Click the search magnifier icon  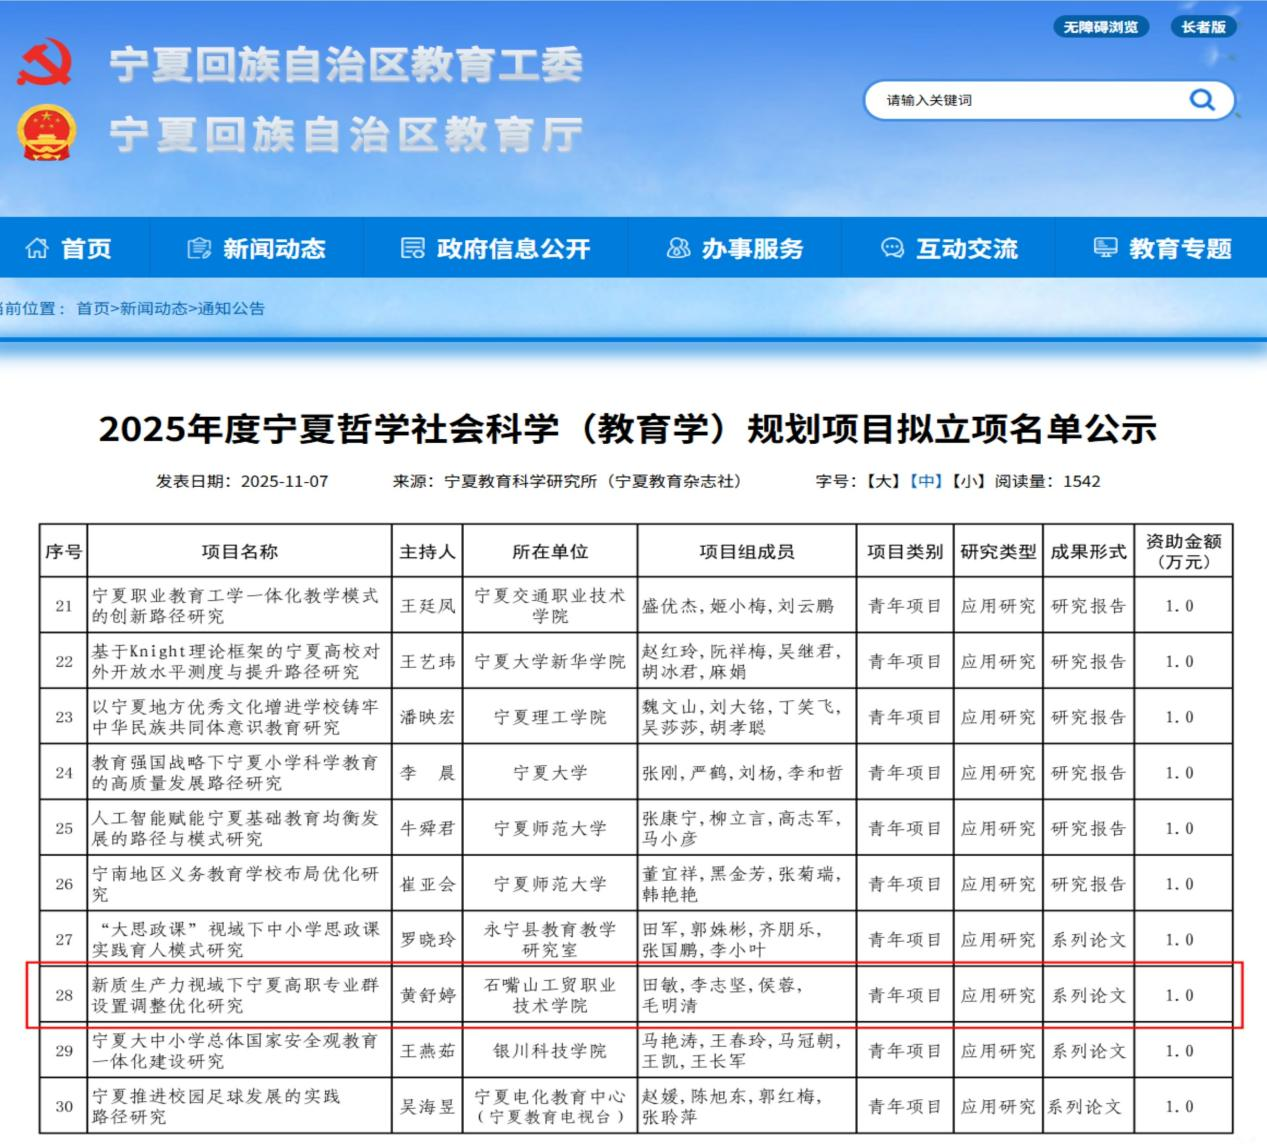pyautogui.click(x=1201, y=100)
